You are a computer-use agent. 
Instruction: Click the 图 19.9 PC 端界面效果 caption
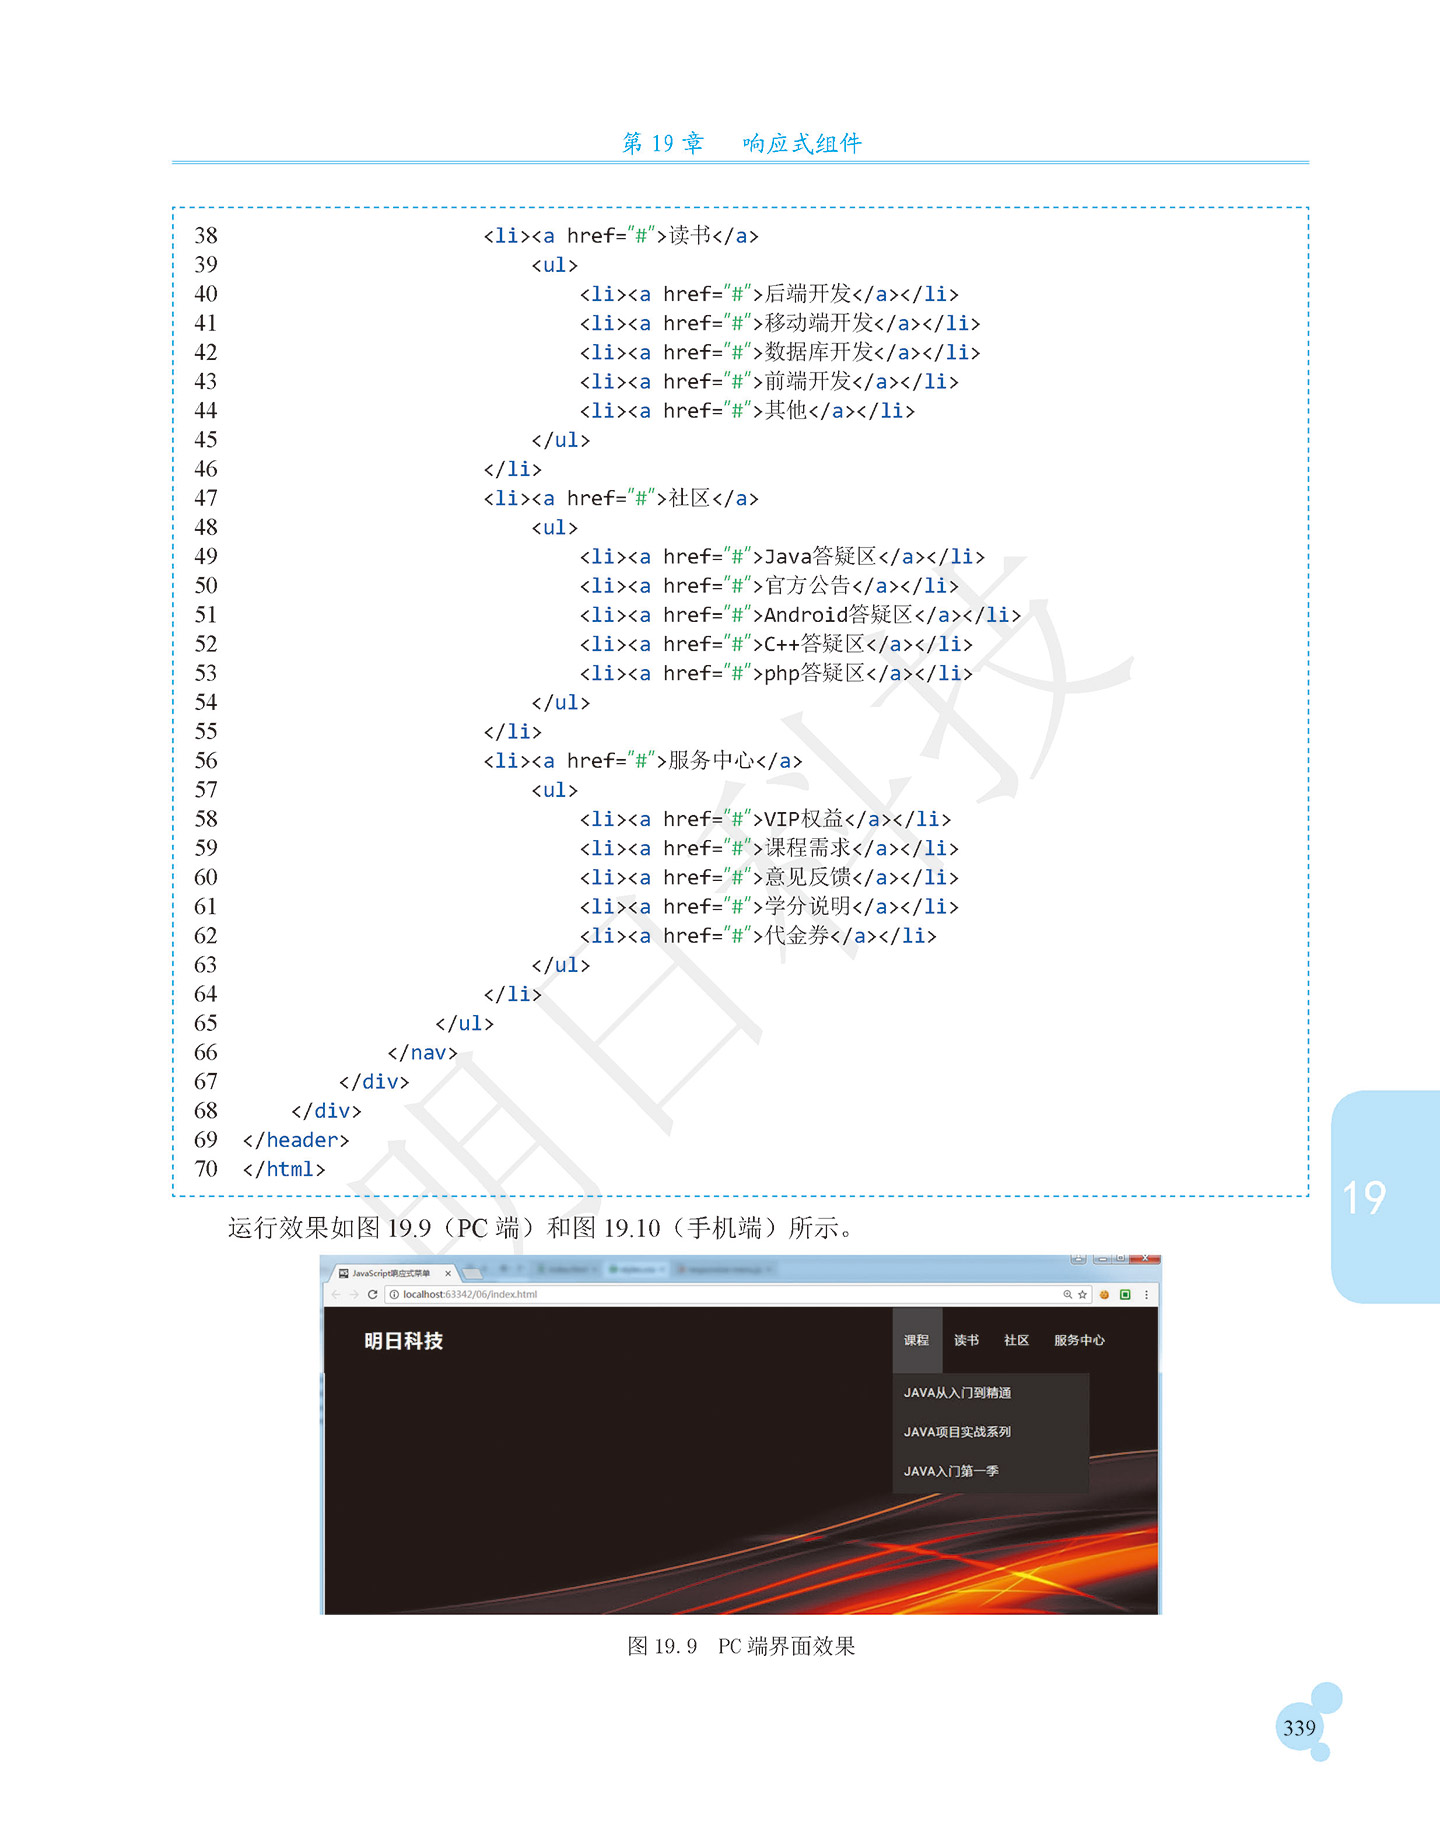741,1646
